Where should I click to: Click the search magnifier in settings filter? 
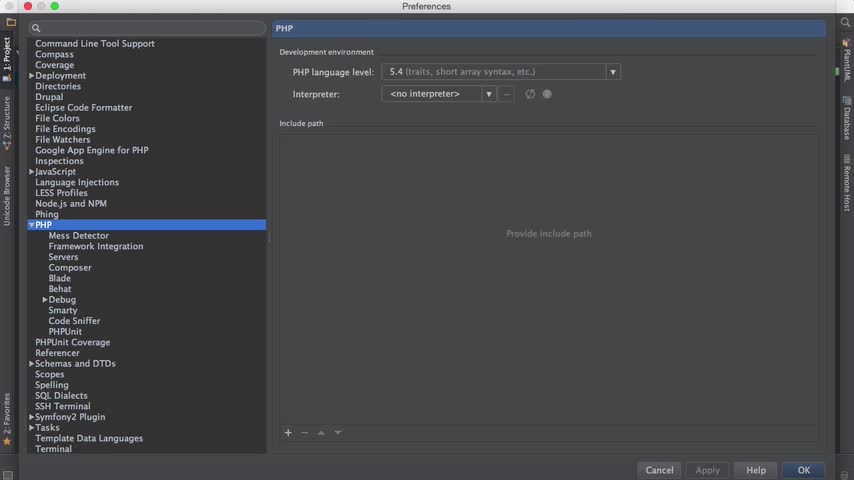click(x=36, y=28)
